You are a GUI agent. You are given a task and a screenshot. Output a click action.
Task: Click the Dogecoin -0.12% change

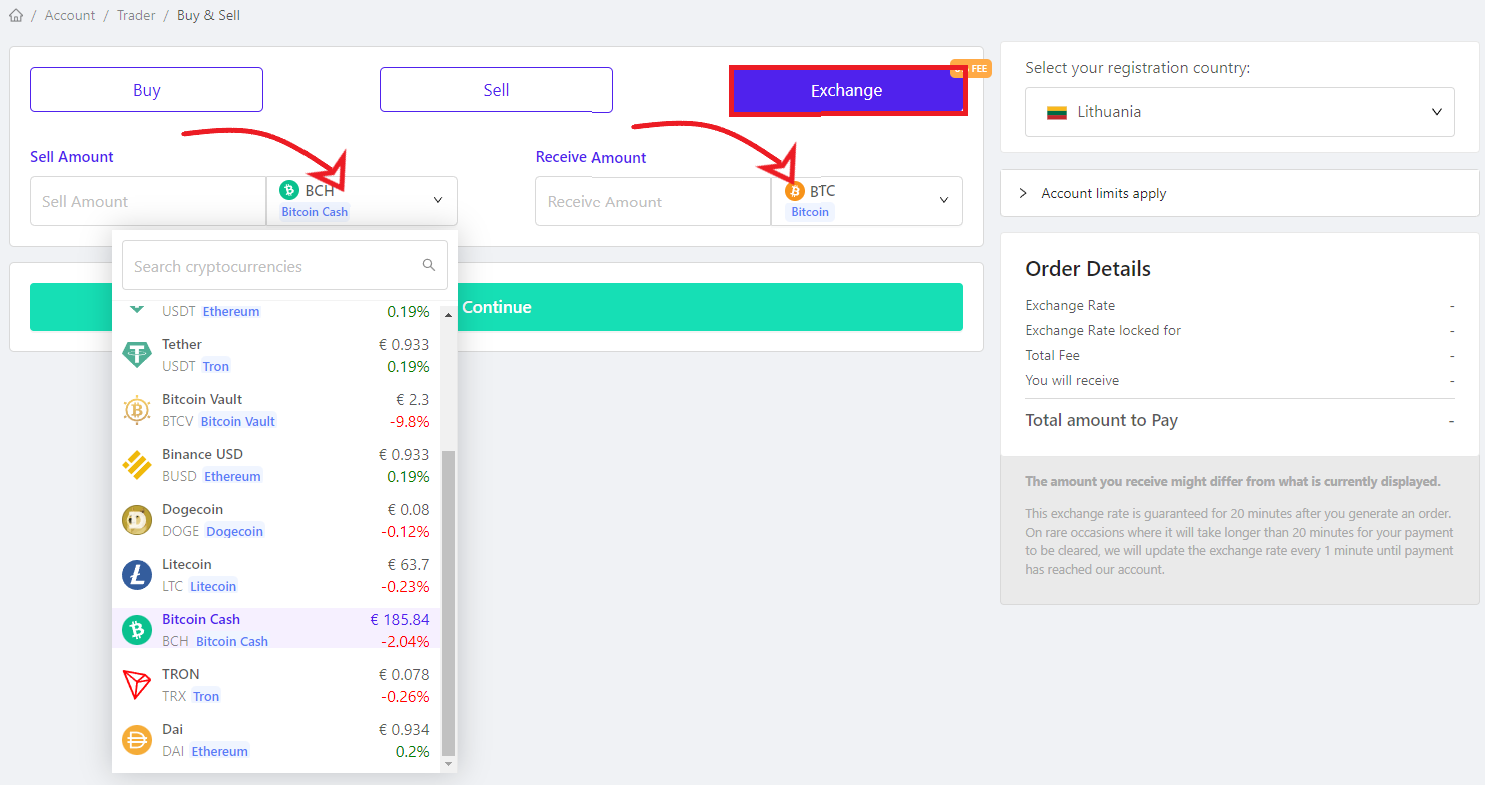[405, 531]
